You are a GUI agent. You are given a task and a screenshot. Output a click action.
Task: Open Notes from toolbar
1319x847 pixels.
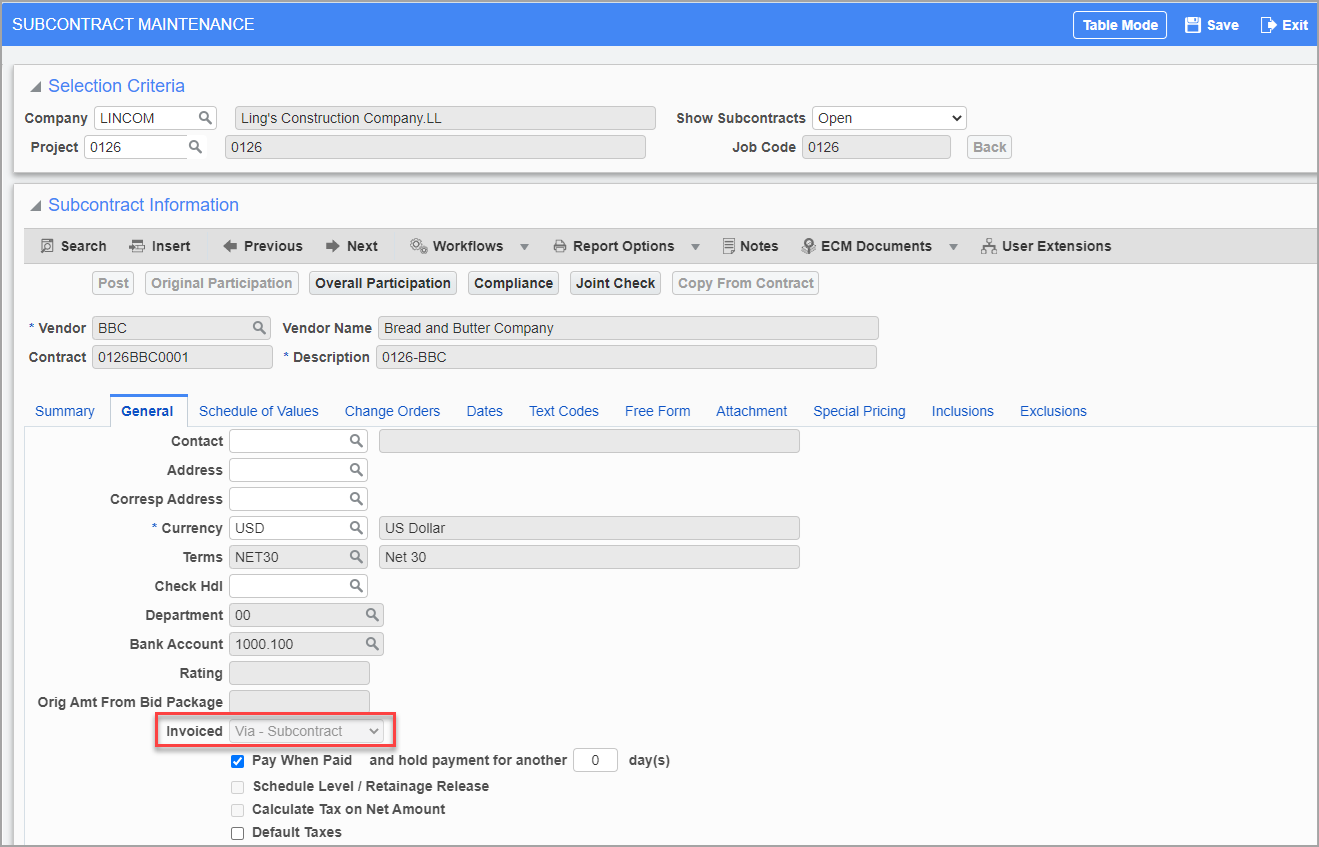(x=750, y=246)
